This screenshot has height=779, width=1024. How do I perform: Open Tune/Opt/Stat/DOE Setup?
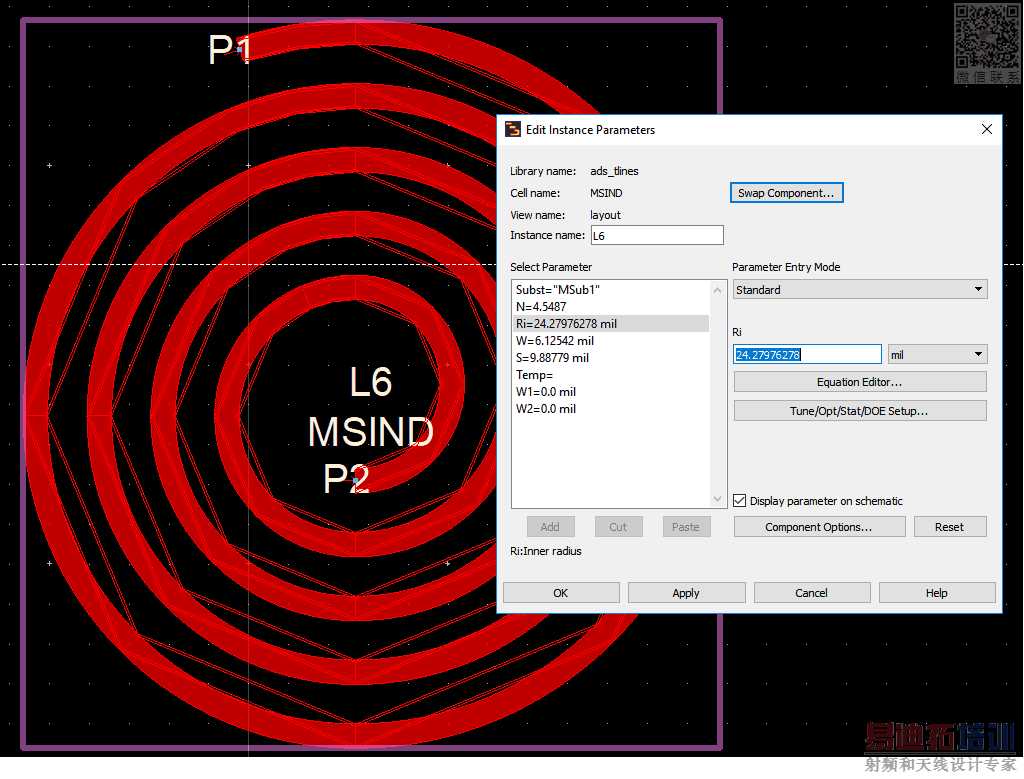coord(860,411)
